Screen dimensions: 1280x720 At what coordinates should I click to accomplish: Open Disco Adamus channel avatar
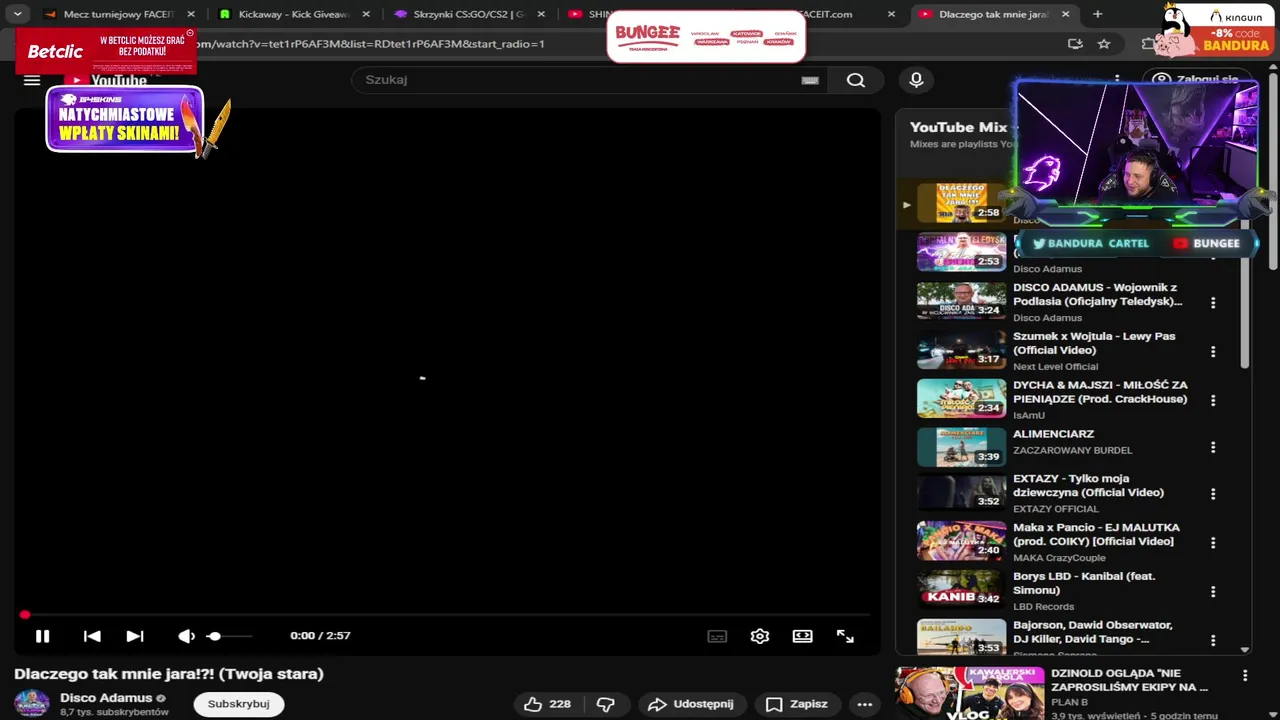coord(32,703)
